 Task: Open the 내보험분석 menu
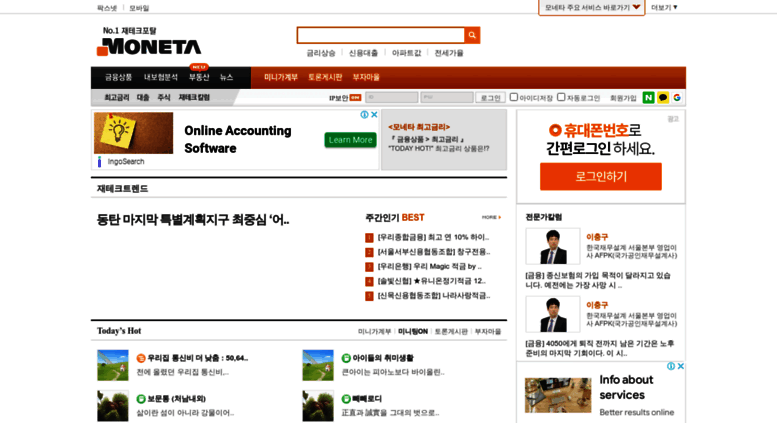tap(161, 77)
